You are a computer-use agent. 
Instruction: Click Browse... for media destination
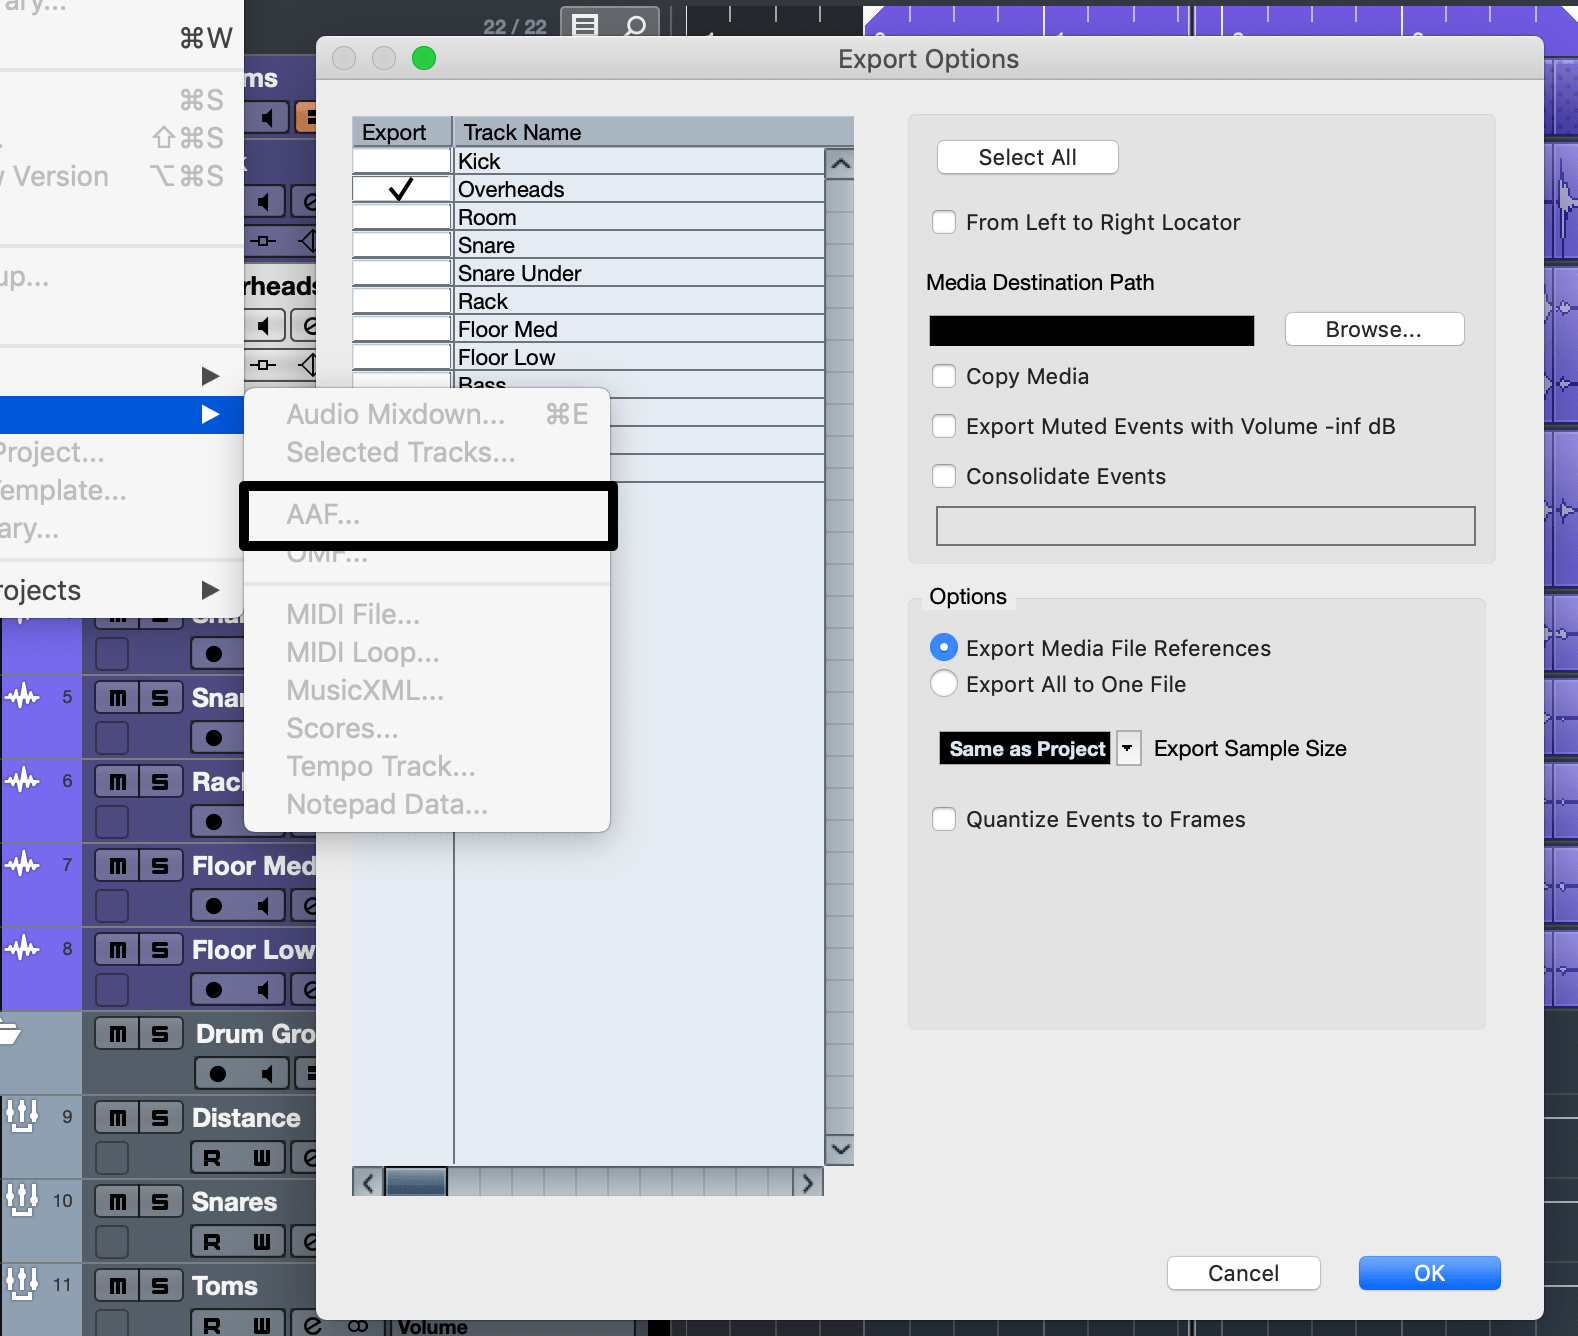(x=1373, y=330)
